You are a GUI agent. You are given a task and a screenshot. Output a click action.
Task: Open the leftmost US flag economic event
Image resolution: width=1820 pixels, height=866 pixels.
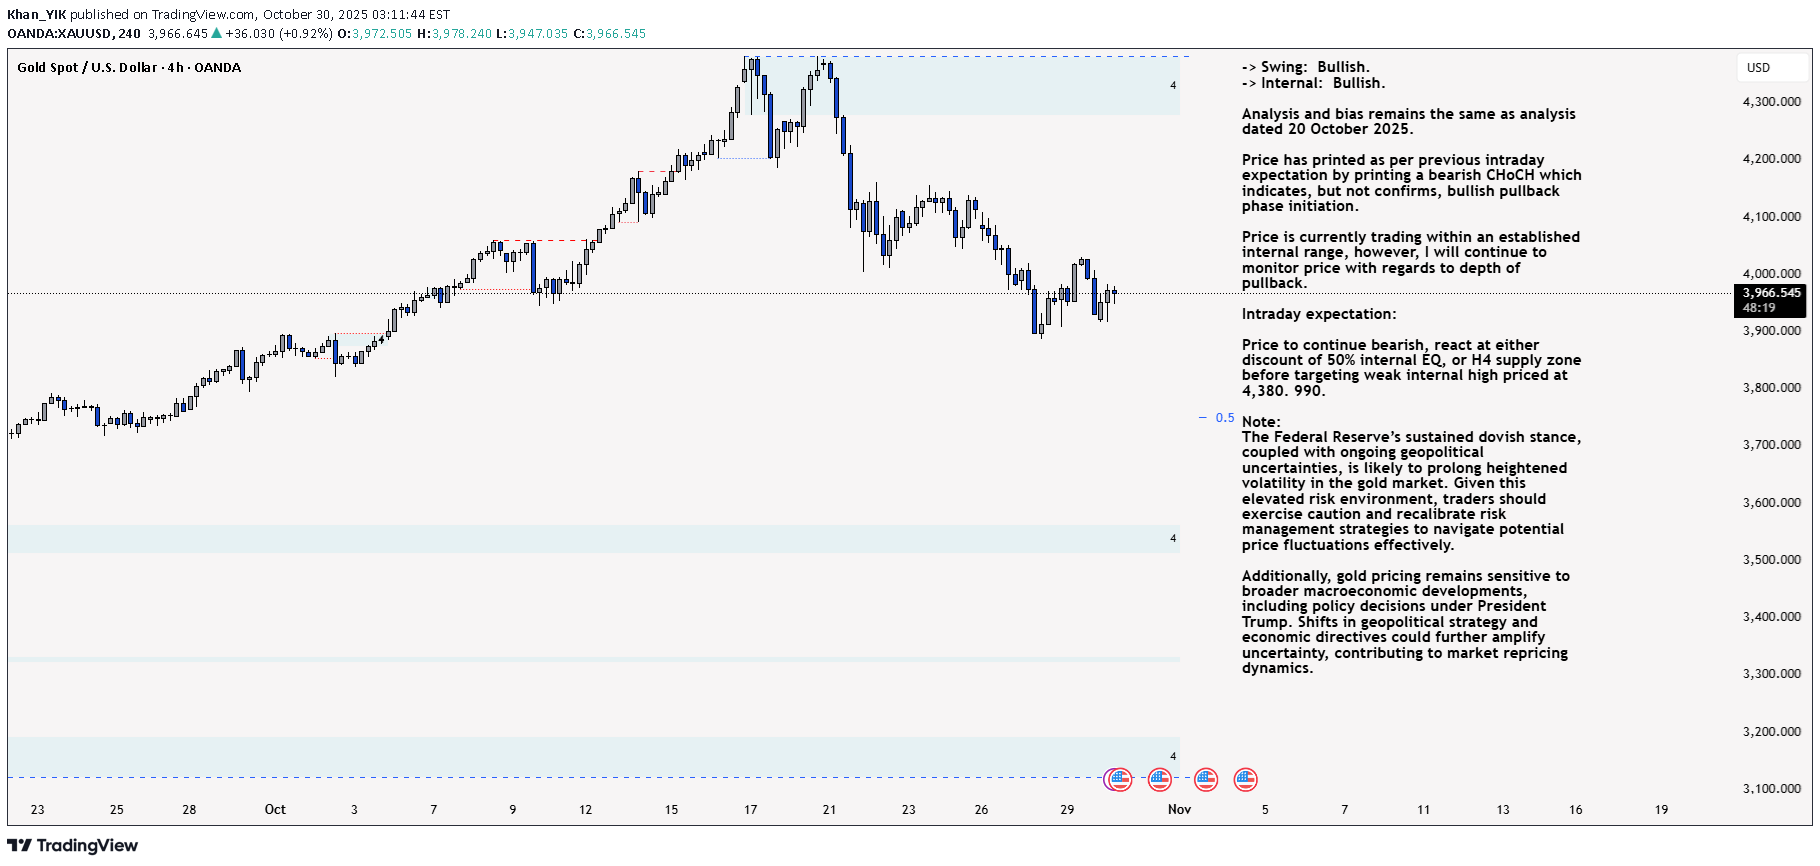1119,779
